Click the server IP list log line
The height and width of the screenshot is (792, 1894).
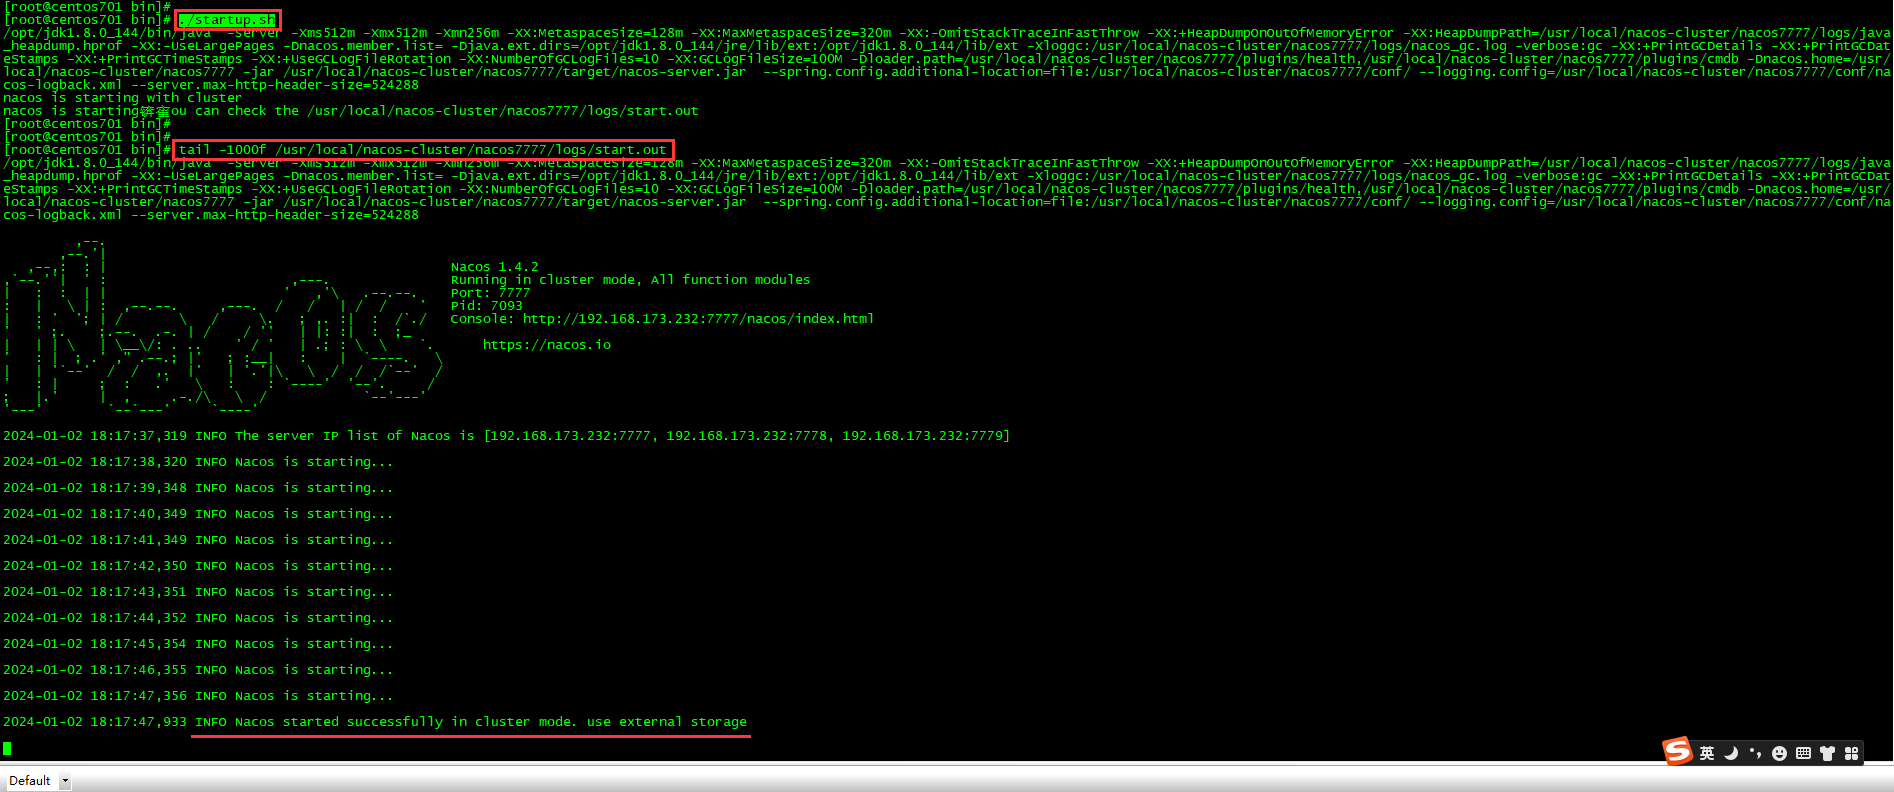coord(506,436)
